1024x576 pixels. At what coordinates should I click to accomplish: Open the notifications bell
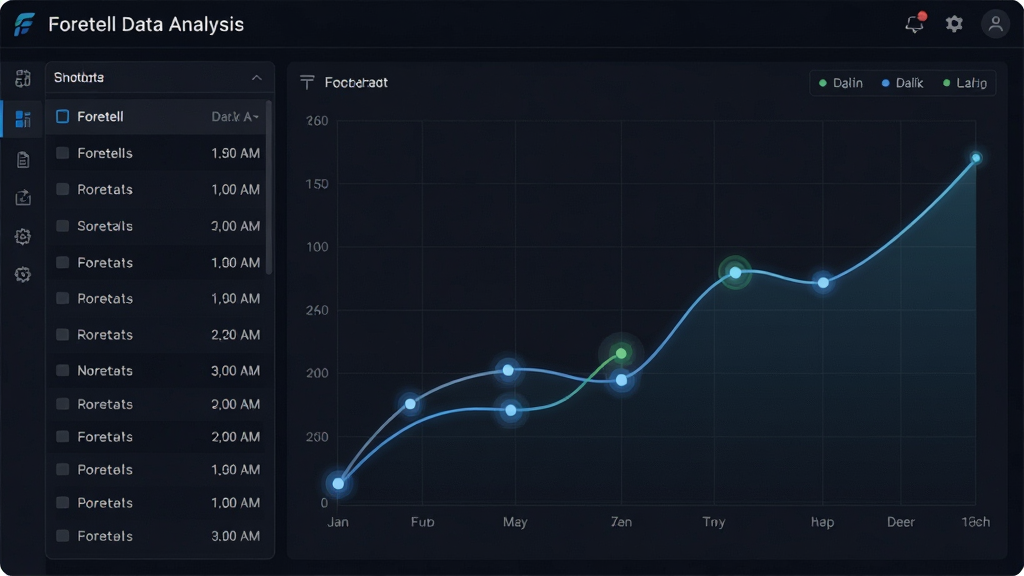pos(915,24)
